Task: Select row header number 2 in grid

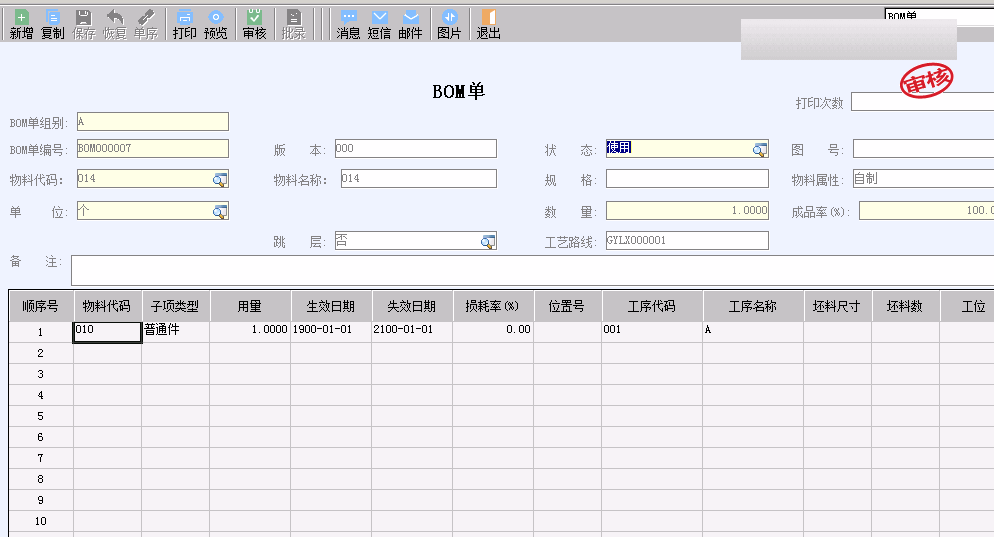Action: coord(41,353)
